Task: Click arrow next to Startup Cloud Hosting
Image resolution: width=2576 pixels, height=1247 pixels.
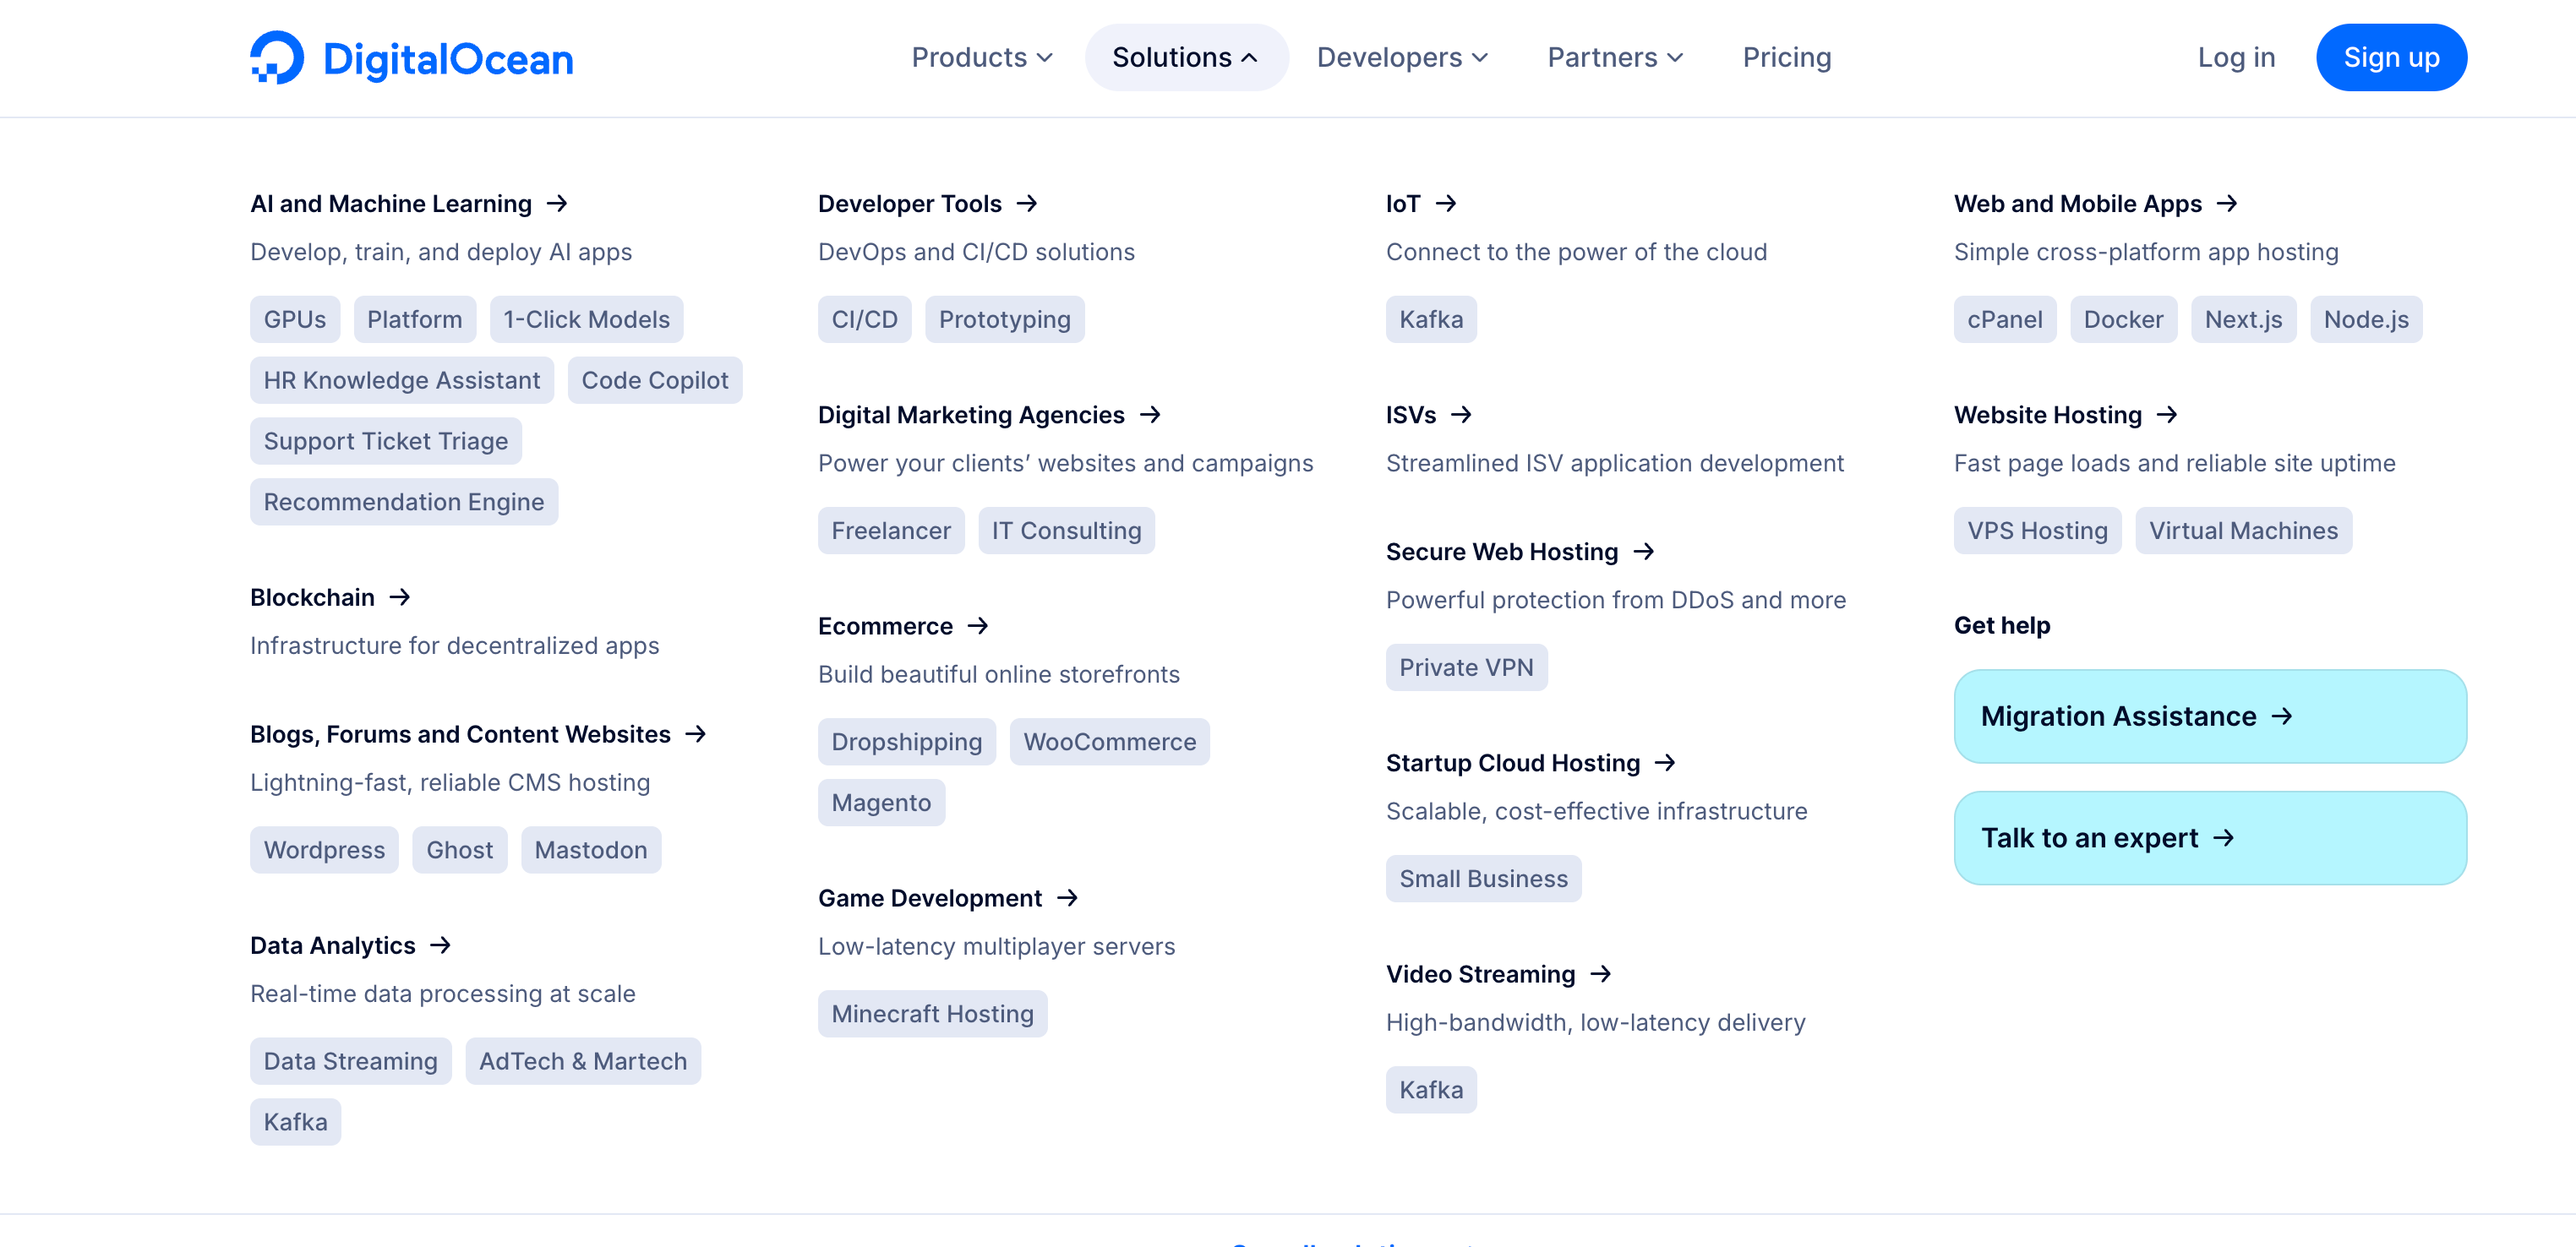Action: [1665, 763]
